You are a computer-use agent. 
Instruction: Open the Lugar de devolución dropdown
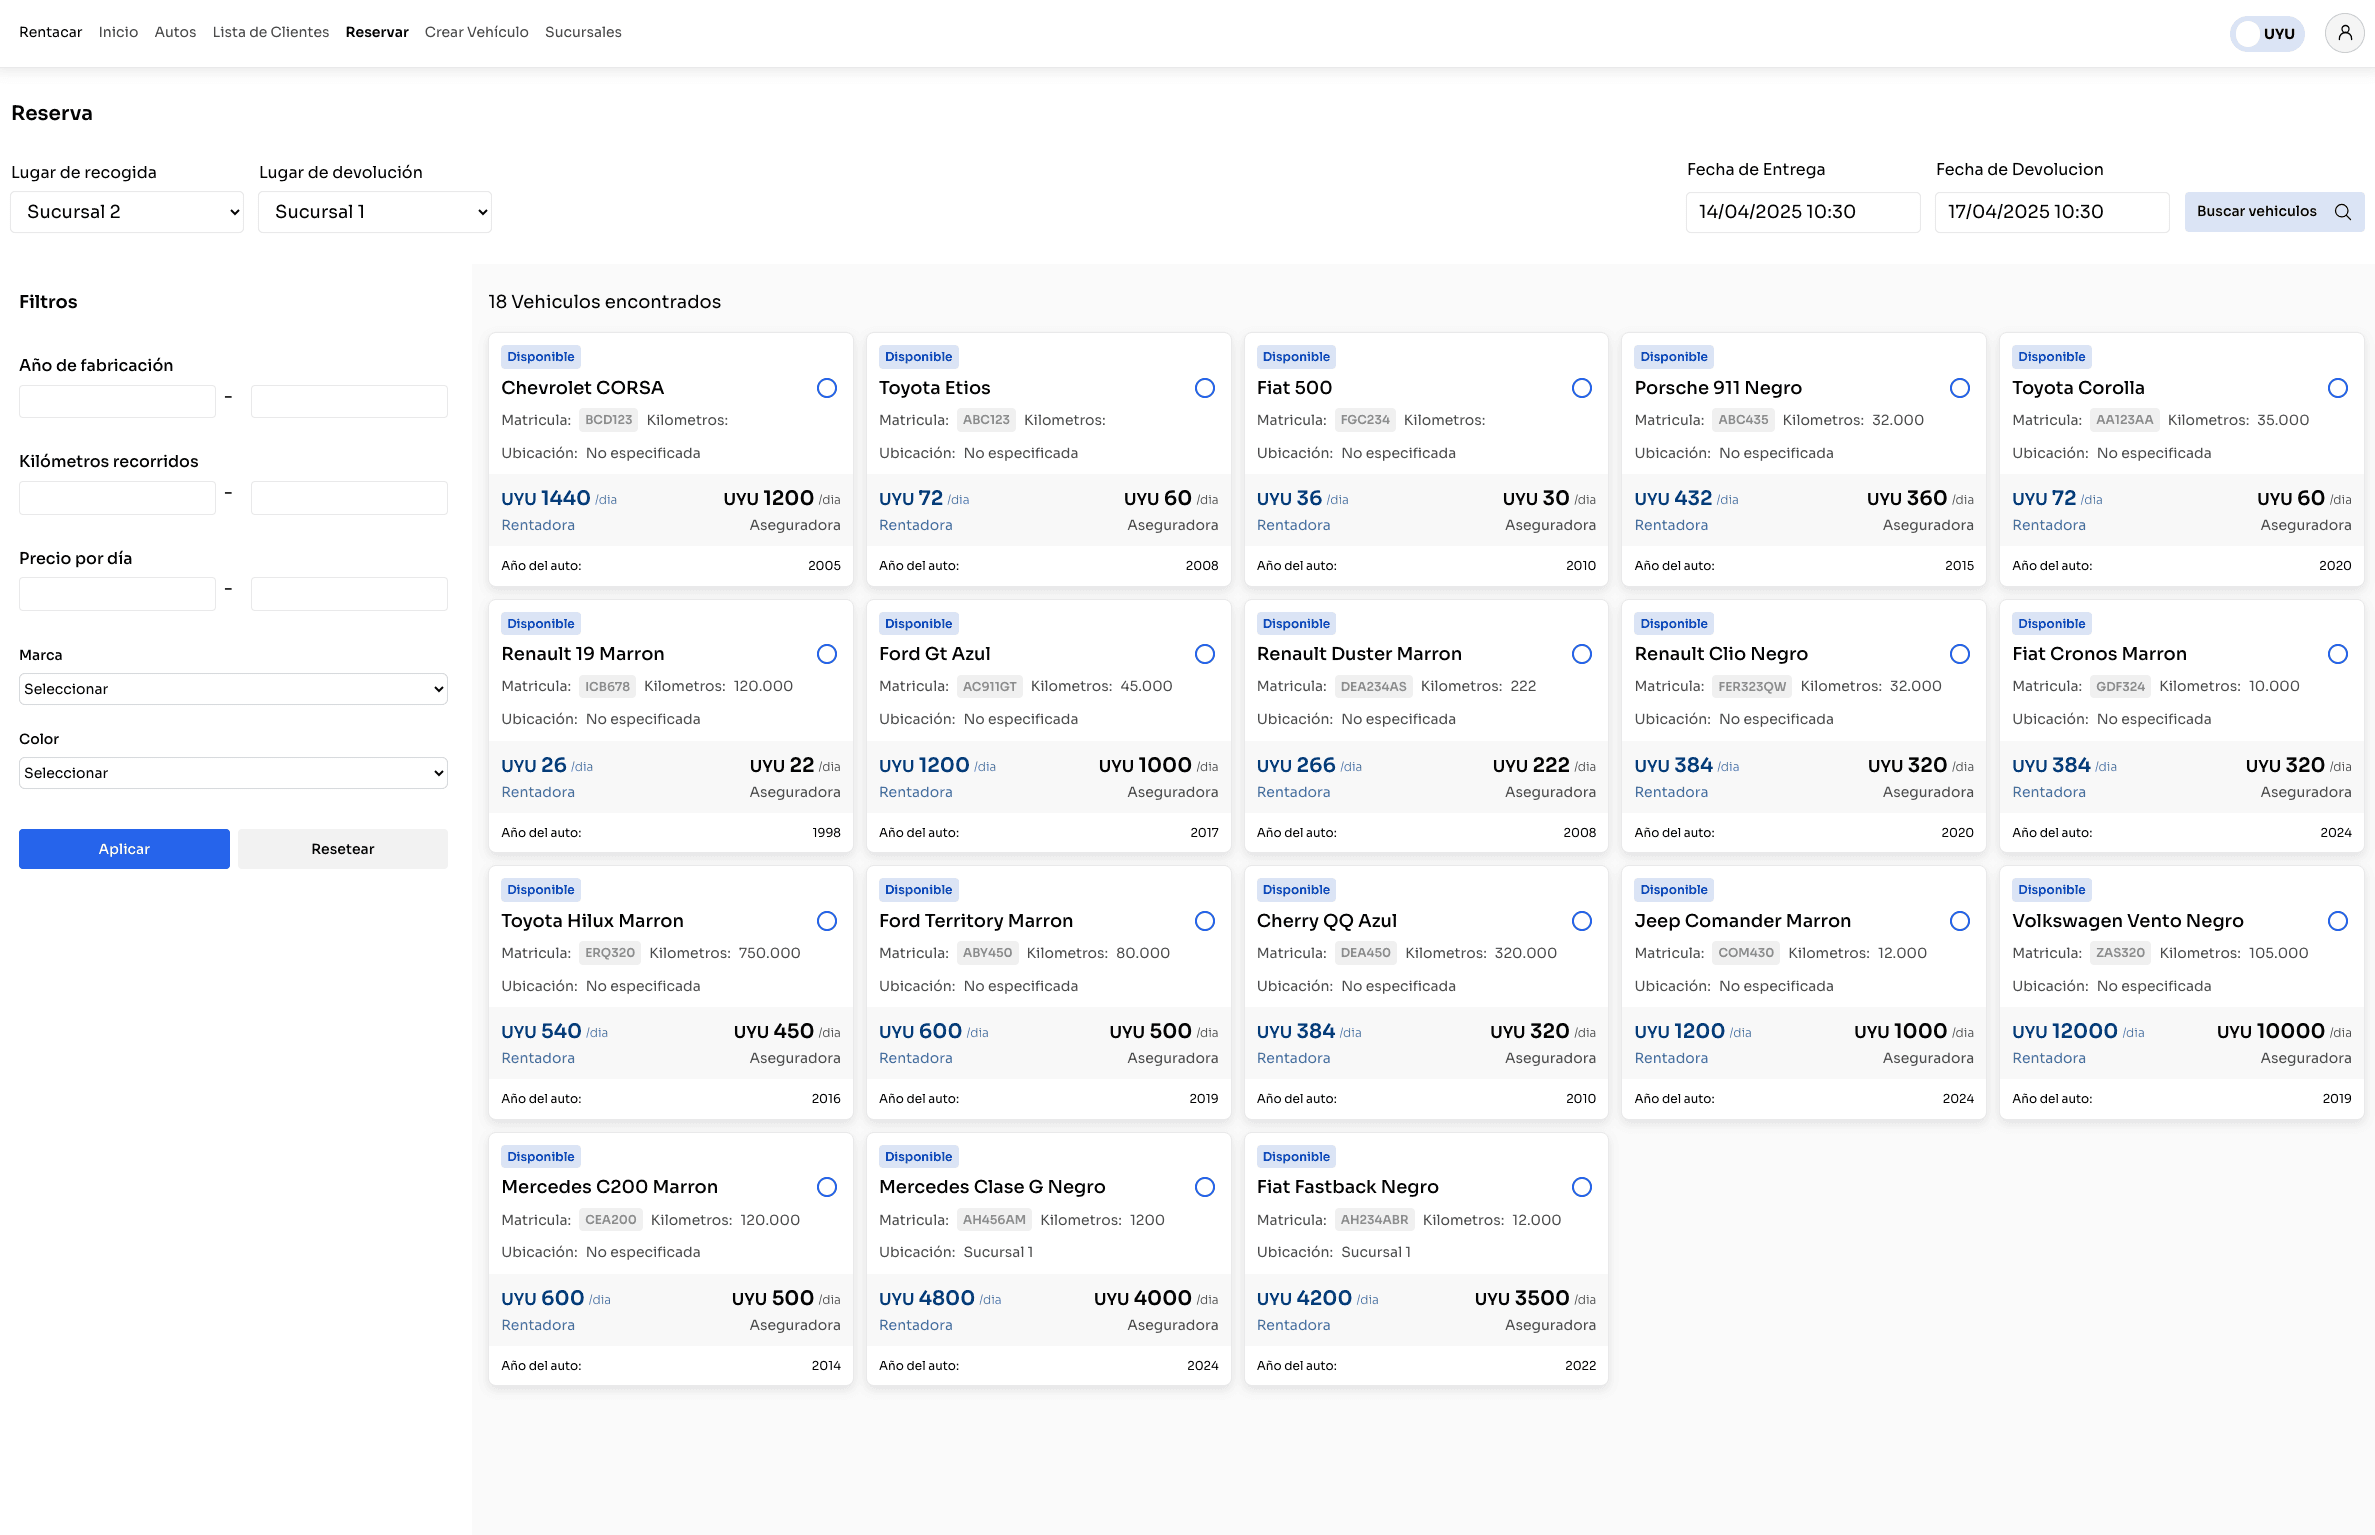point(375,212)
